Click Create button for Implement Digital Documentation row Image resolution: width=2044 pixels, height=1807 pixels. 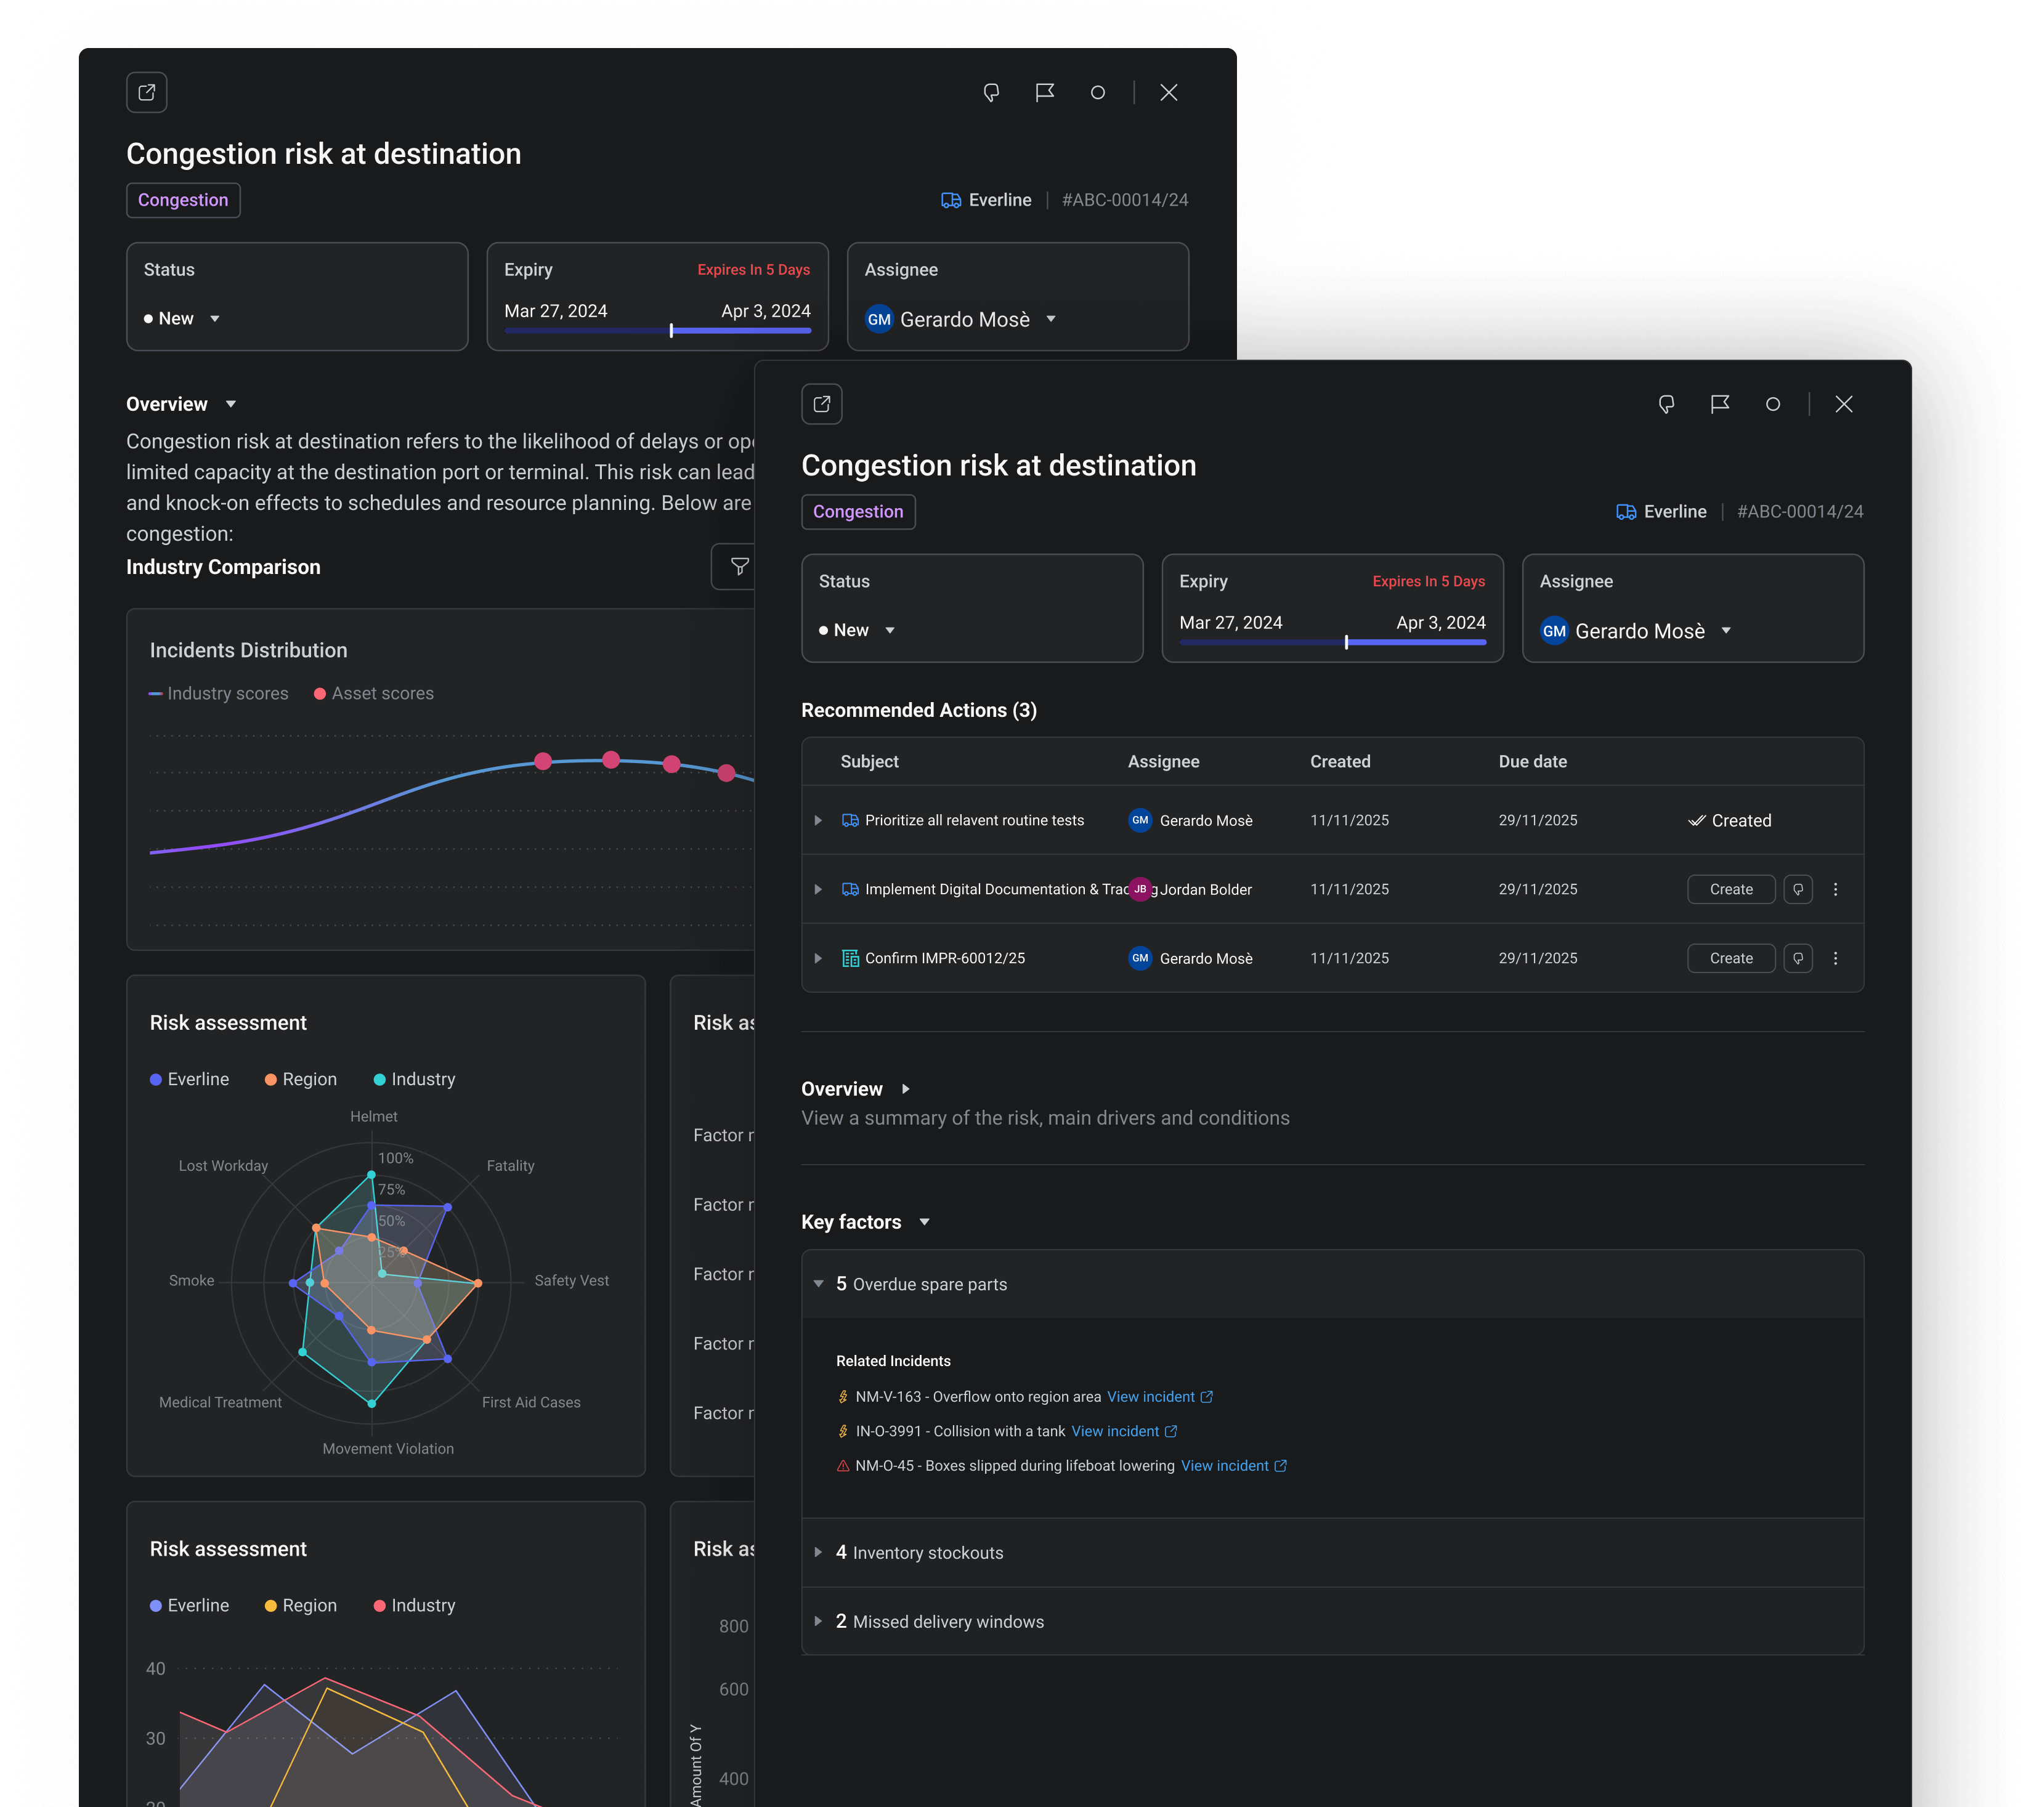[x=1730, y=889]
